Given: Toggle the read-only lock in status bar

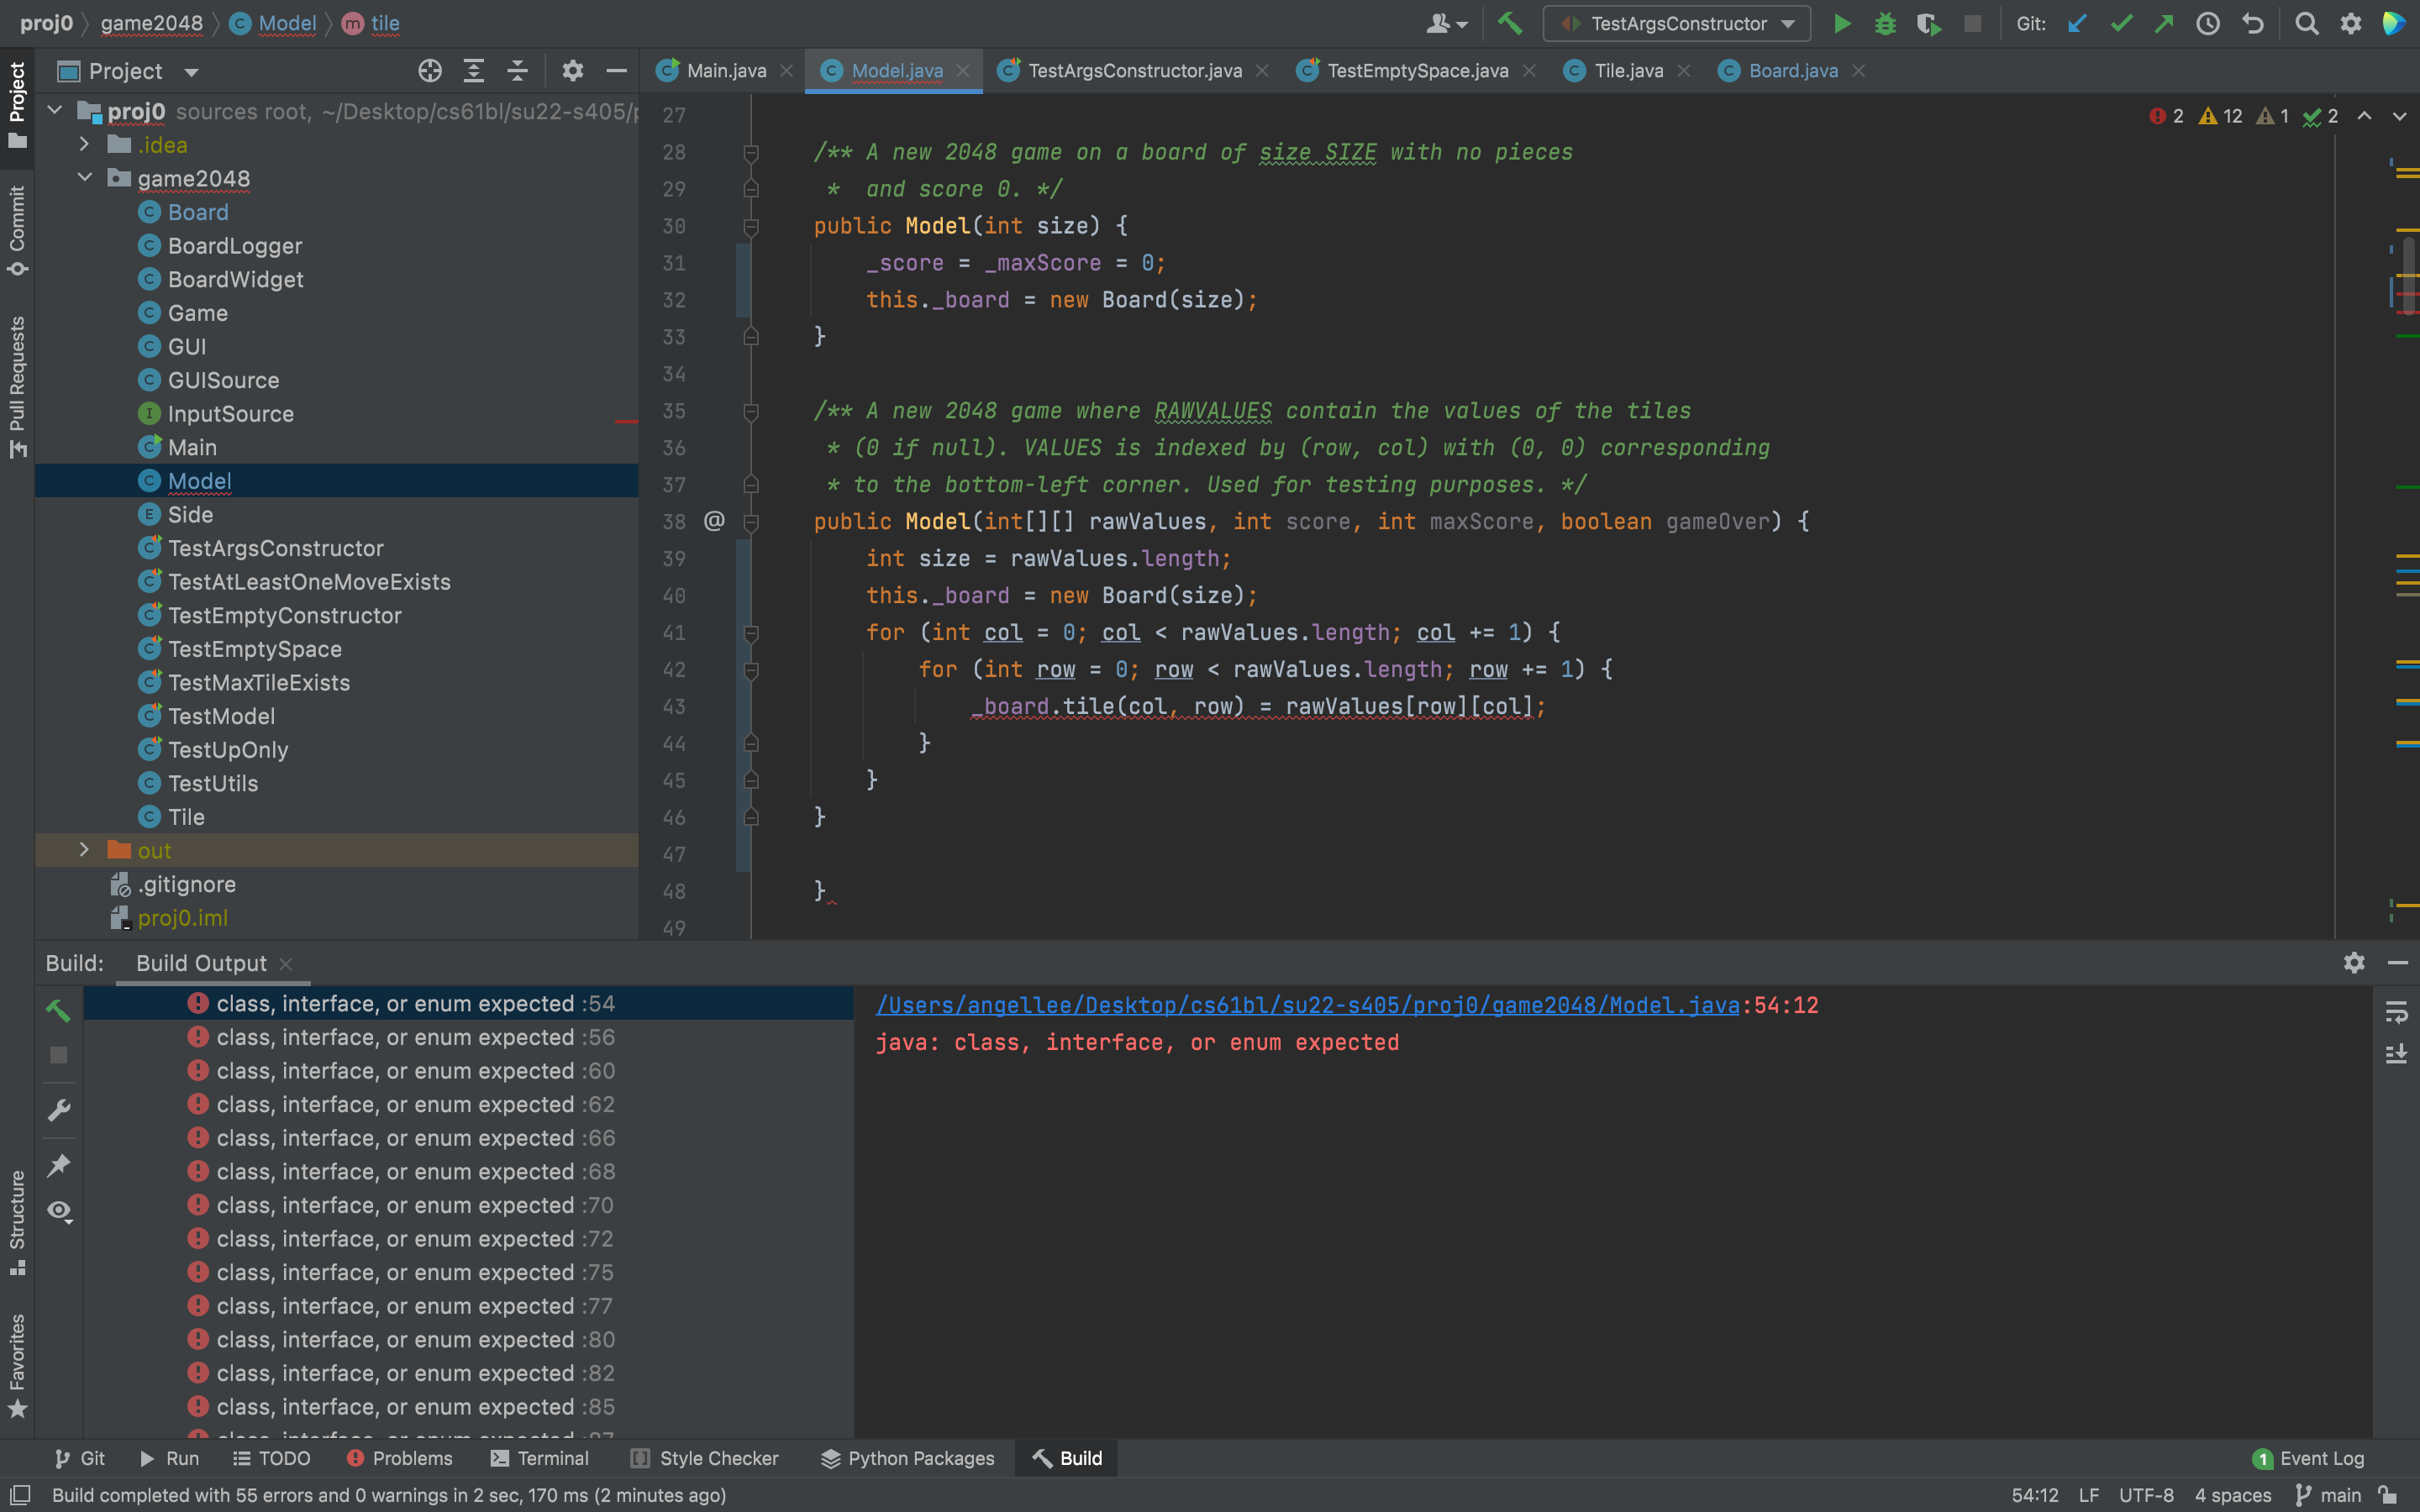Looking at the screenshot, I should click(2389, 1495).
